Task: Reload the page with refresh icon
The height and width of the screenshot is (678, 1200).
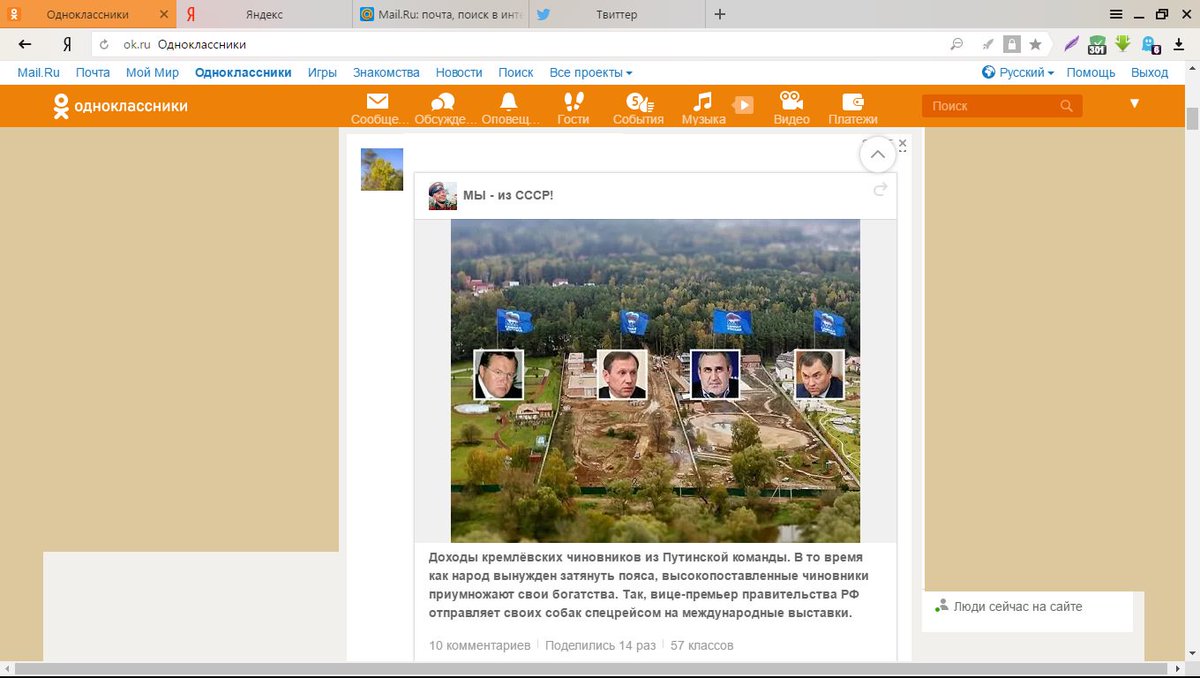Action: pyautogui.click(x=104, y=44)
